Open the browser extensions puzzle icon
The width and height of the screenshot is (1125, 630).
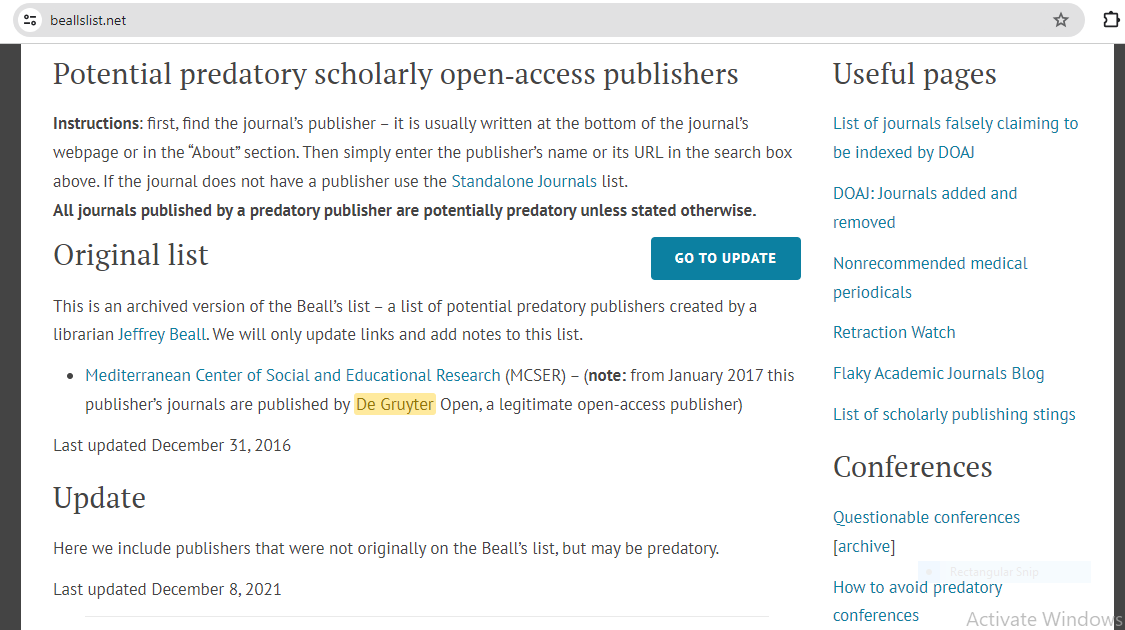1110,20
